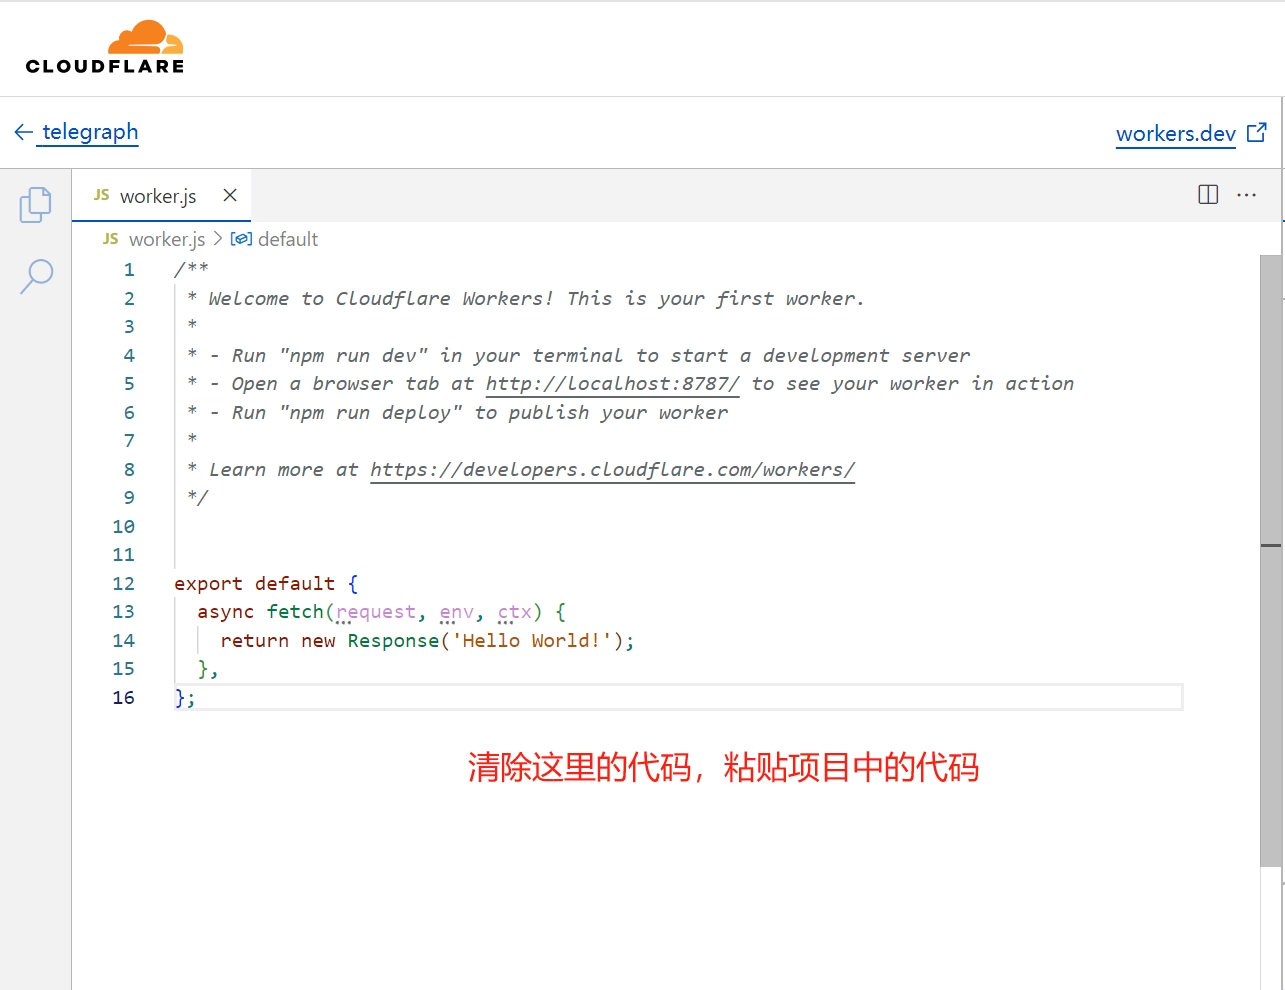
Task: Click line number 12 in the gutter
Action: [123, 584]
